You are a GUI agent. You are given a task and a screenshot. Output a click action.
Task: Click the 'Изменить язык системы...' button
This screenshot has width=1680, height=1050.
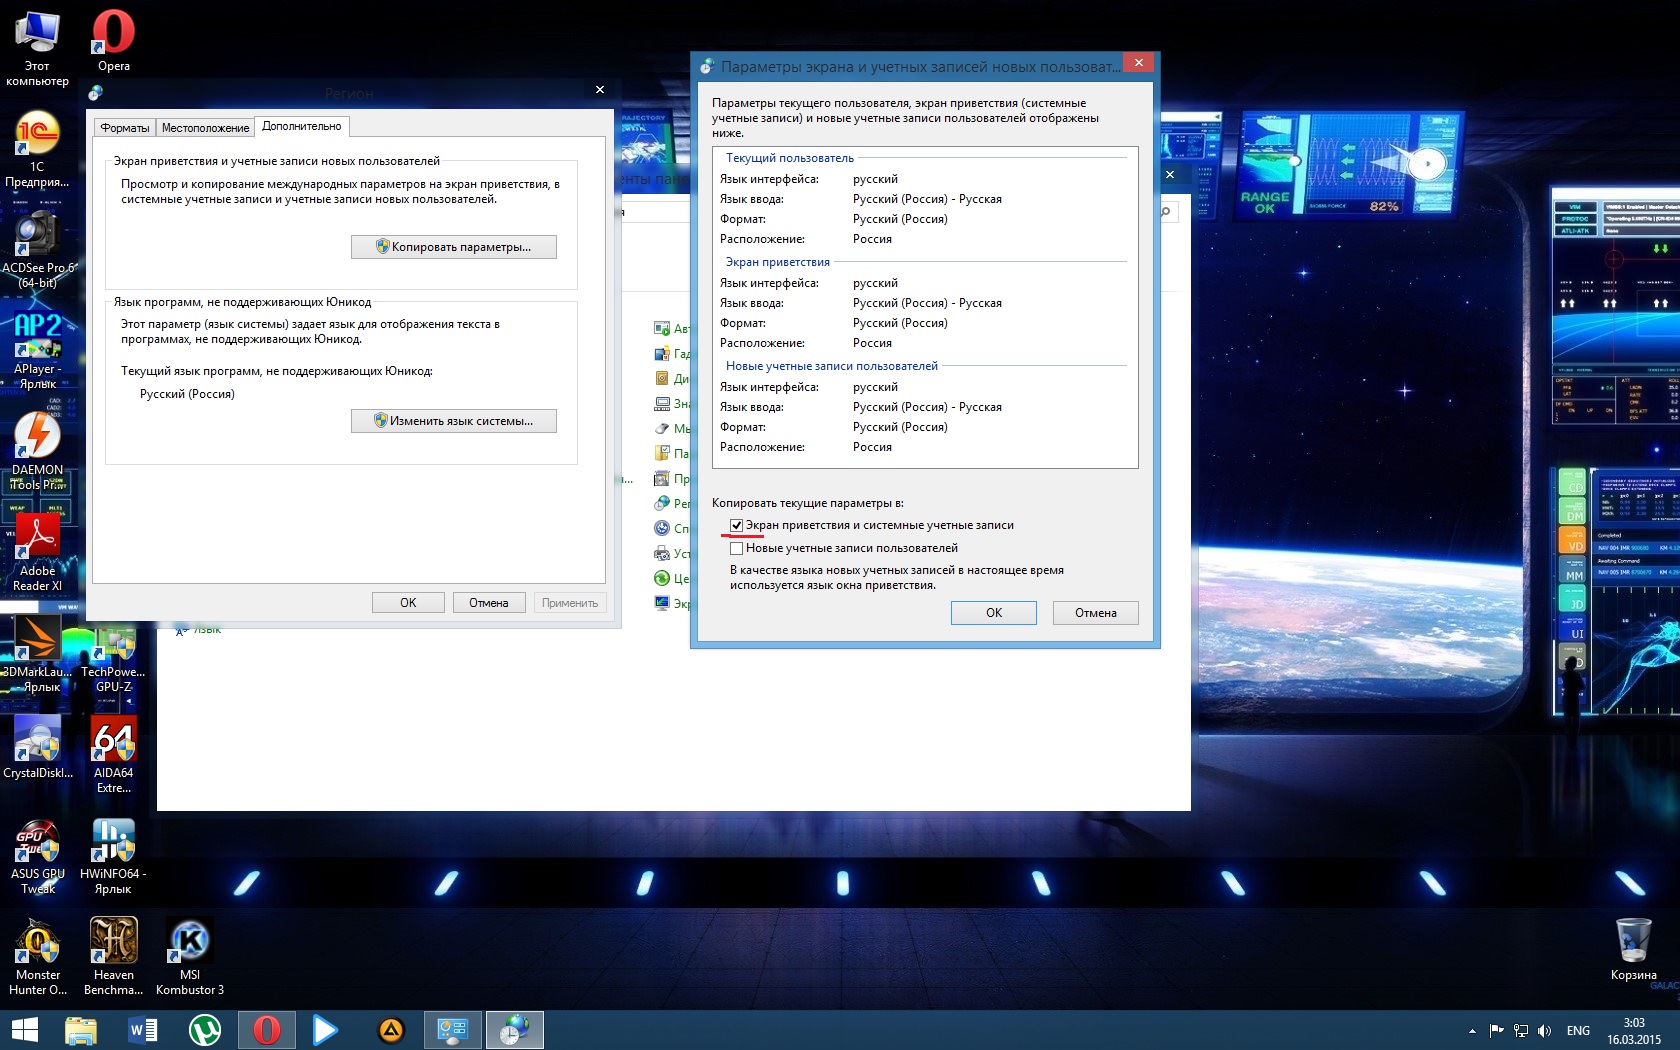(454, 421)
